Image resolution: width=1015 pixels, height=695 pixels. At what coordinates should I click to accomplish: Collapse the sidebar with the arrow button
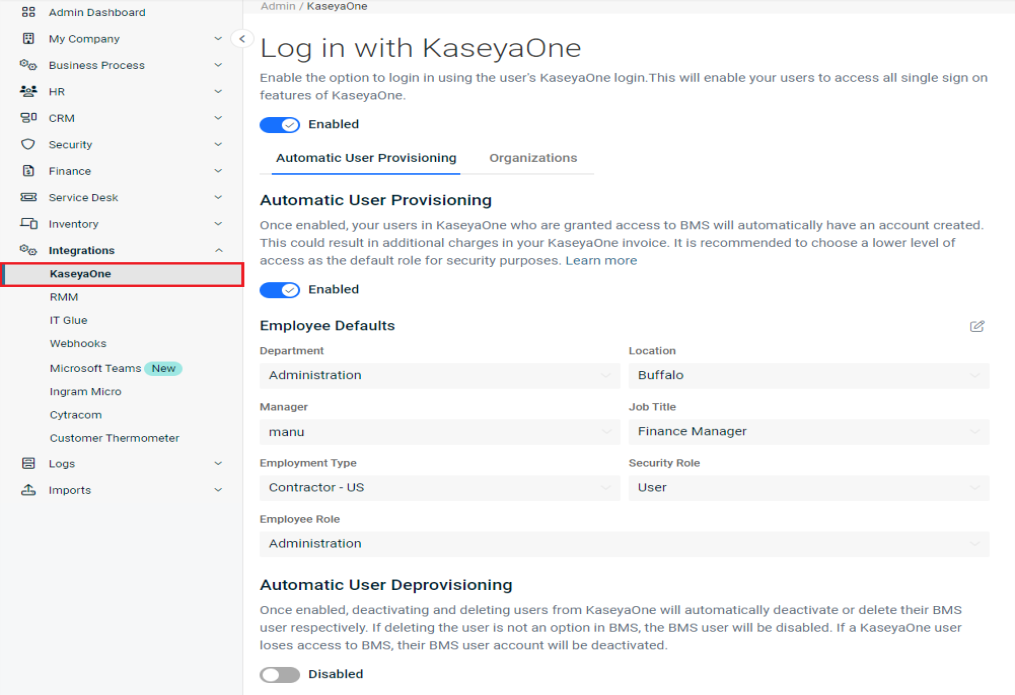coord(242,39)
